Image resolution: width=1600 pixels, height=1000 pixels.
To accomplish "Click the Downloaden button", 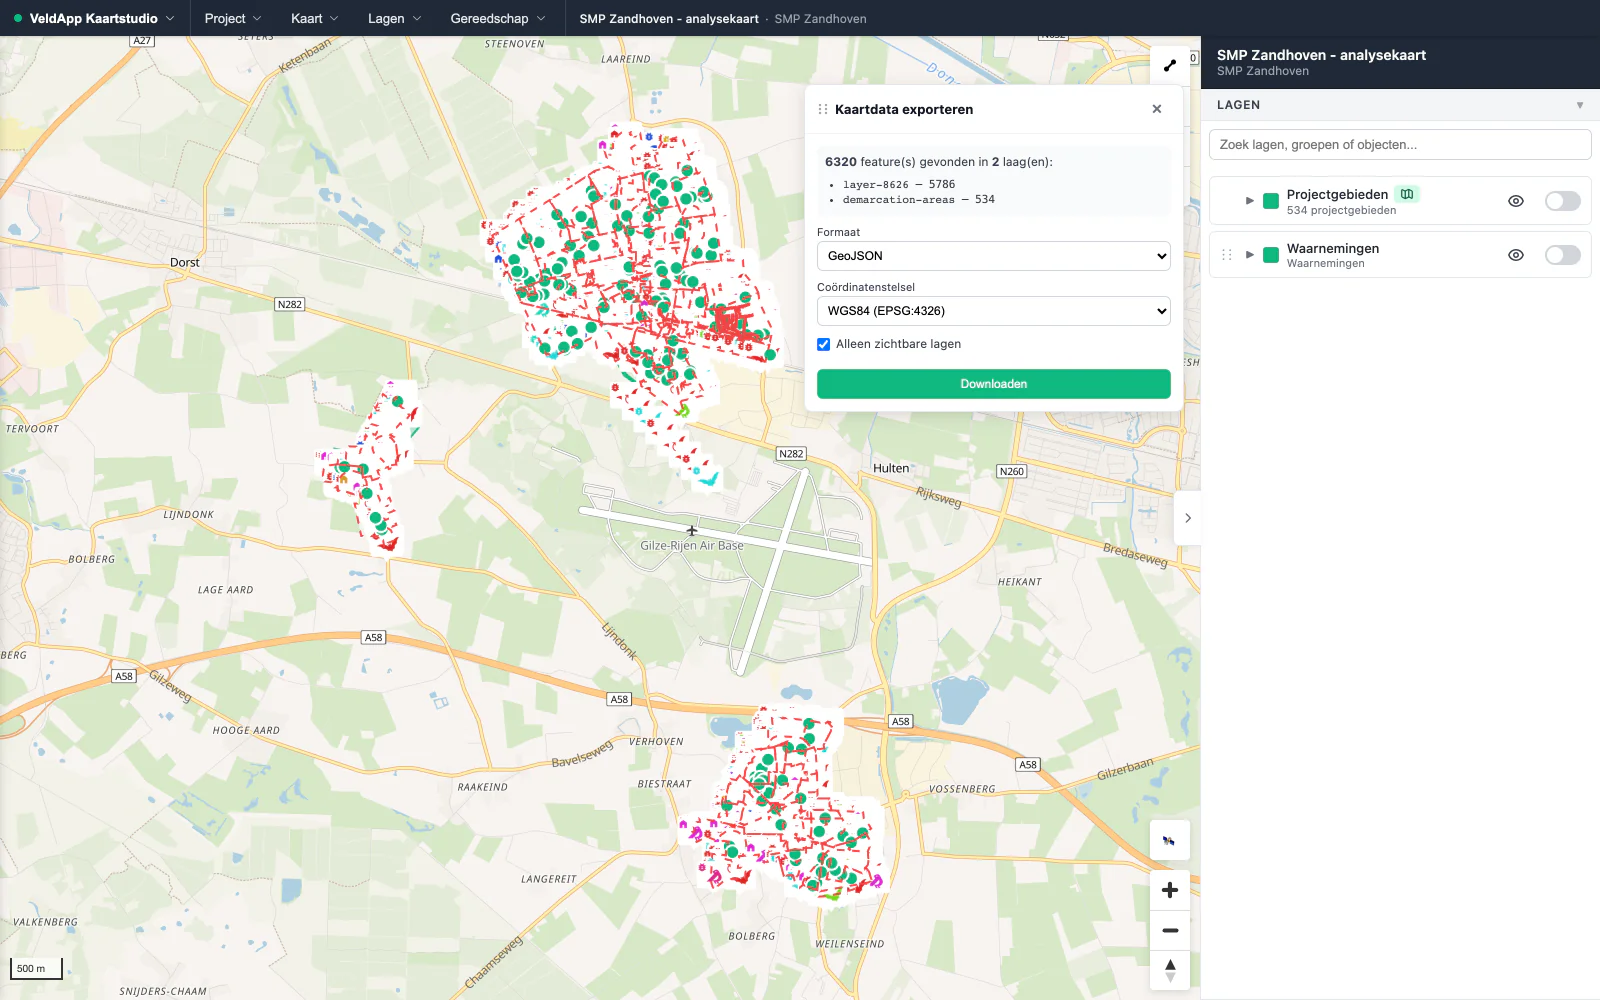I will click(x=993, y=384).
